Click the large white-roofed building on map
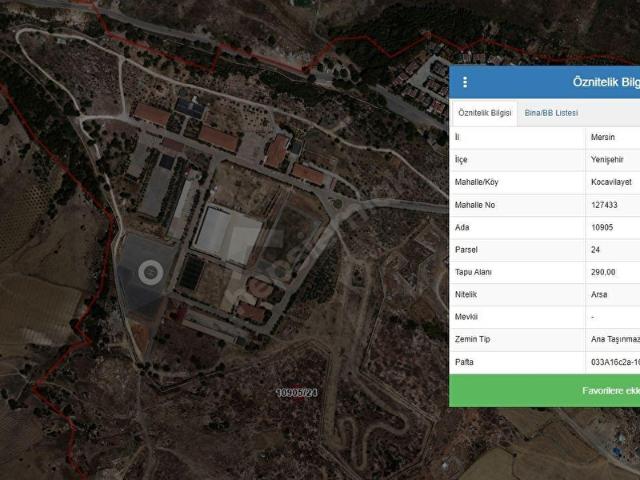640x480 pixels. tap(226, 233)
